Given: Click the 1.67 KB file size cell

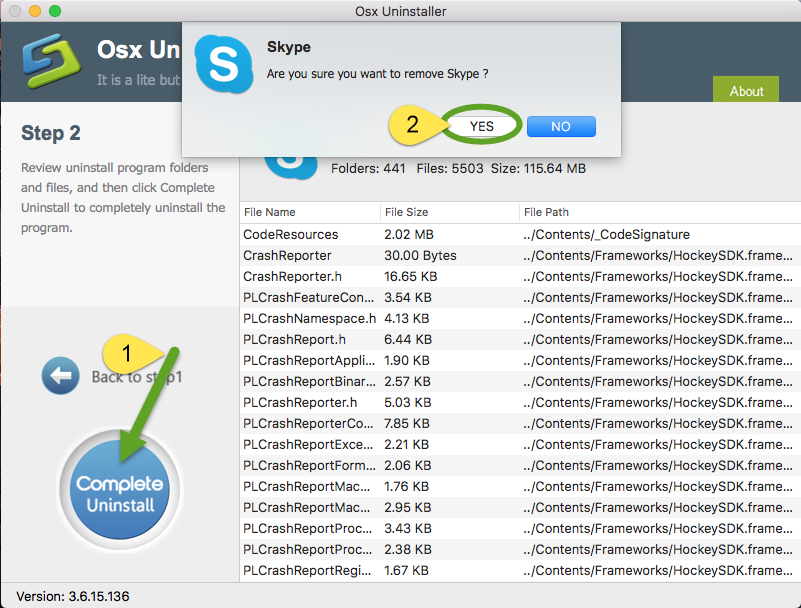Looking at the screenshot, I should [407, 570].
